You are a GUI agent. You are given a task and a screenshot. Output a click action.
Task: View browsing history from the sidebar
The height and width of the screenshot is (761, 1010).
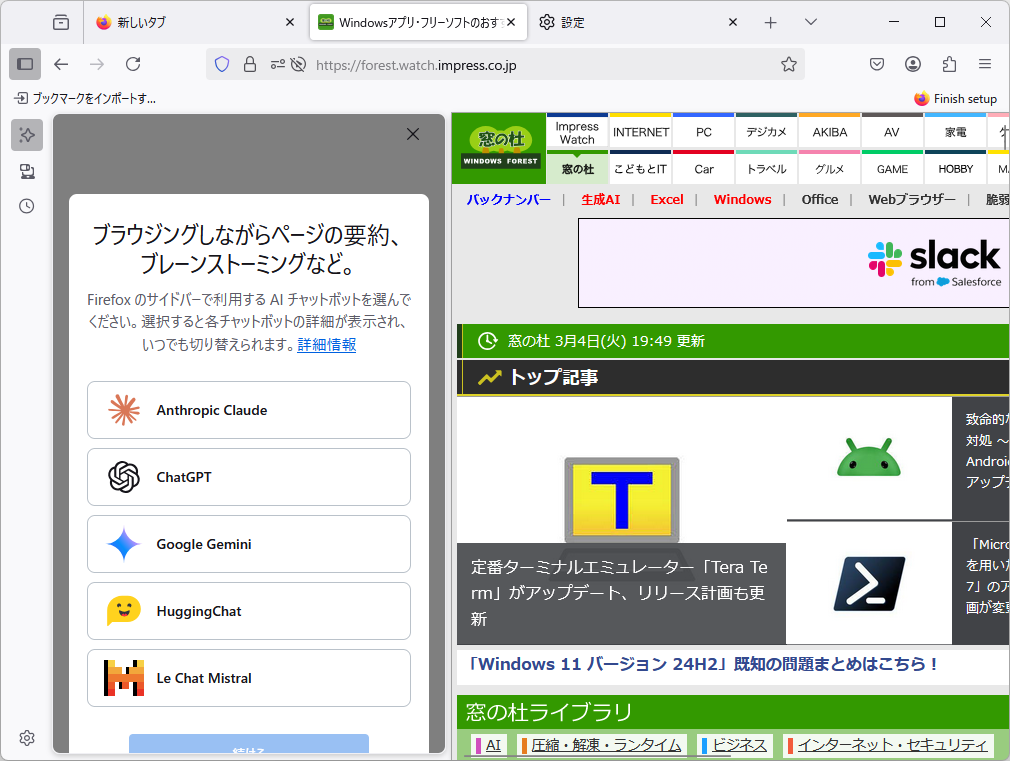pos(26,206)
